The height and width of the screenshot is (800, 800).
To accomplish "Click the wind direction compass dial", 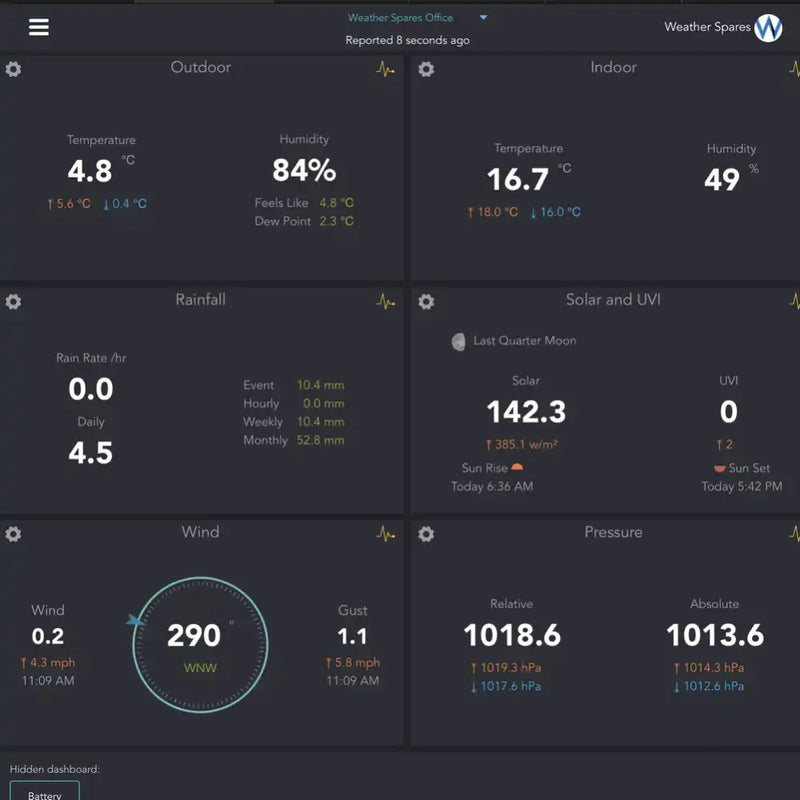I will tap(200, 645).
